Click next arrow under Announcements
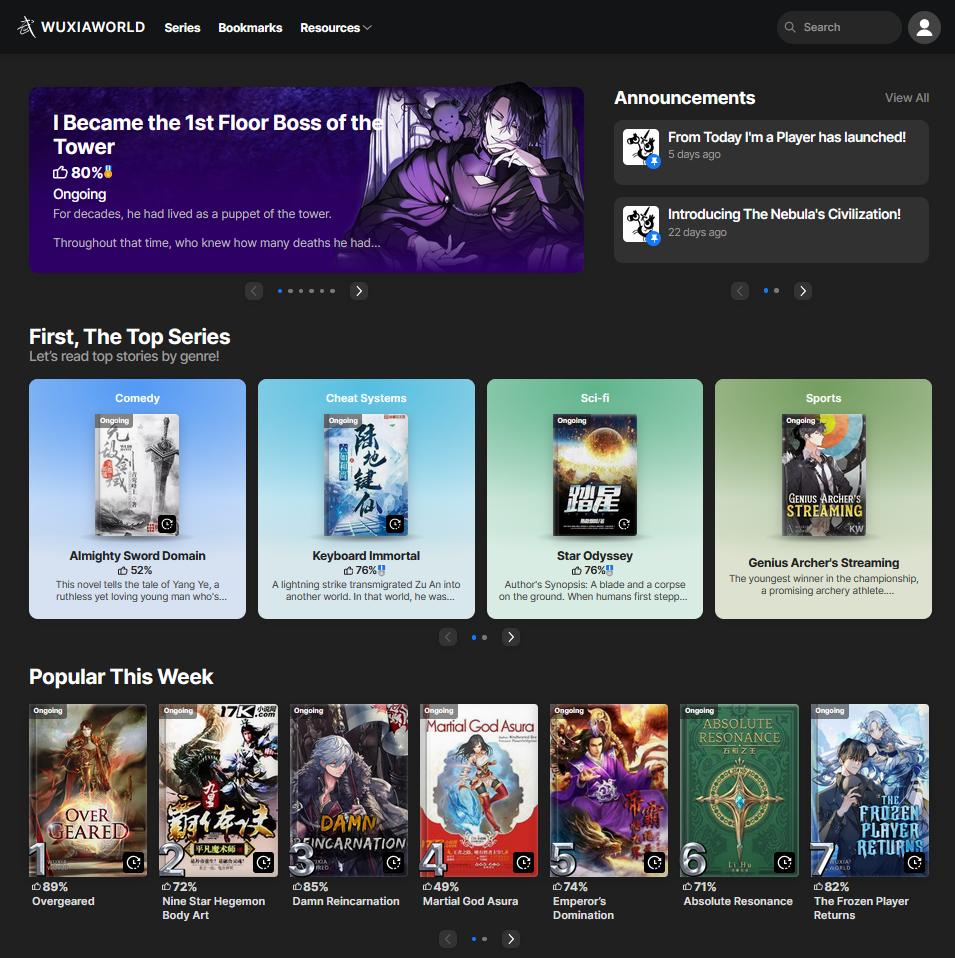This screenshot has height=958, width=955. (803, 291)
